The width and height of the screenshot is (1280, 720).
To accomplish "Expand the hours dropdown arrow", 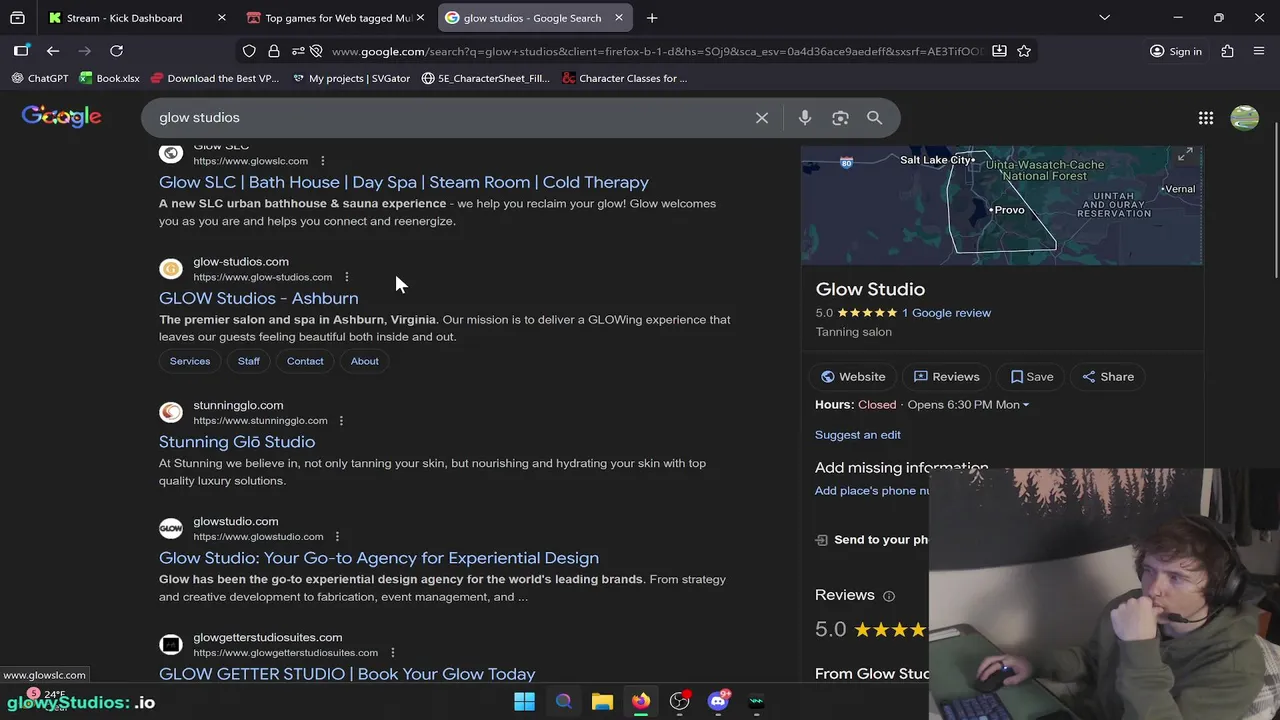I will (x=1026, y=405).
